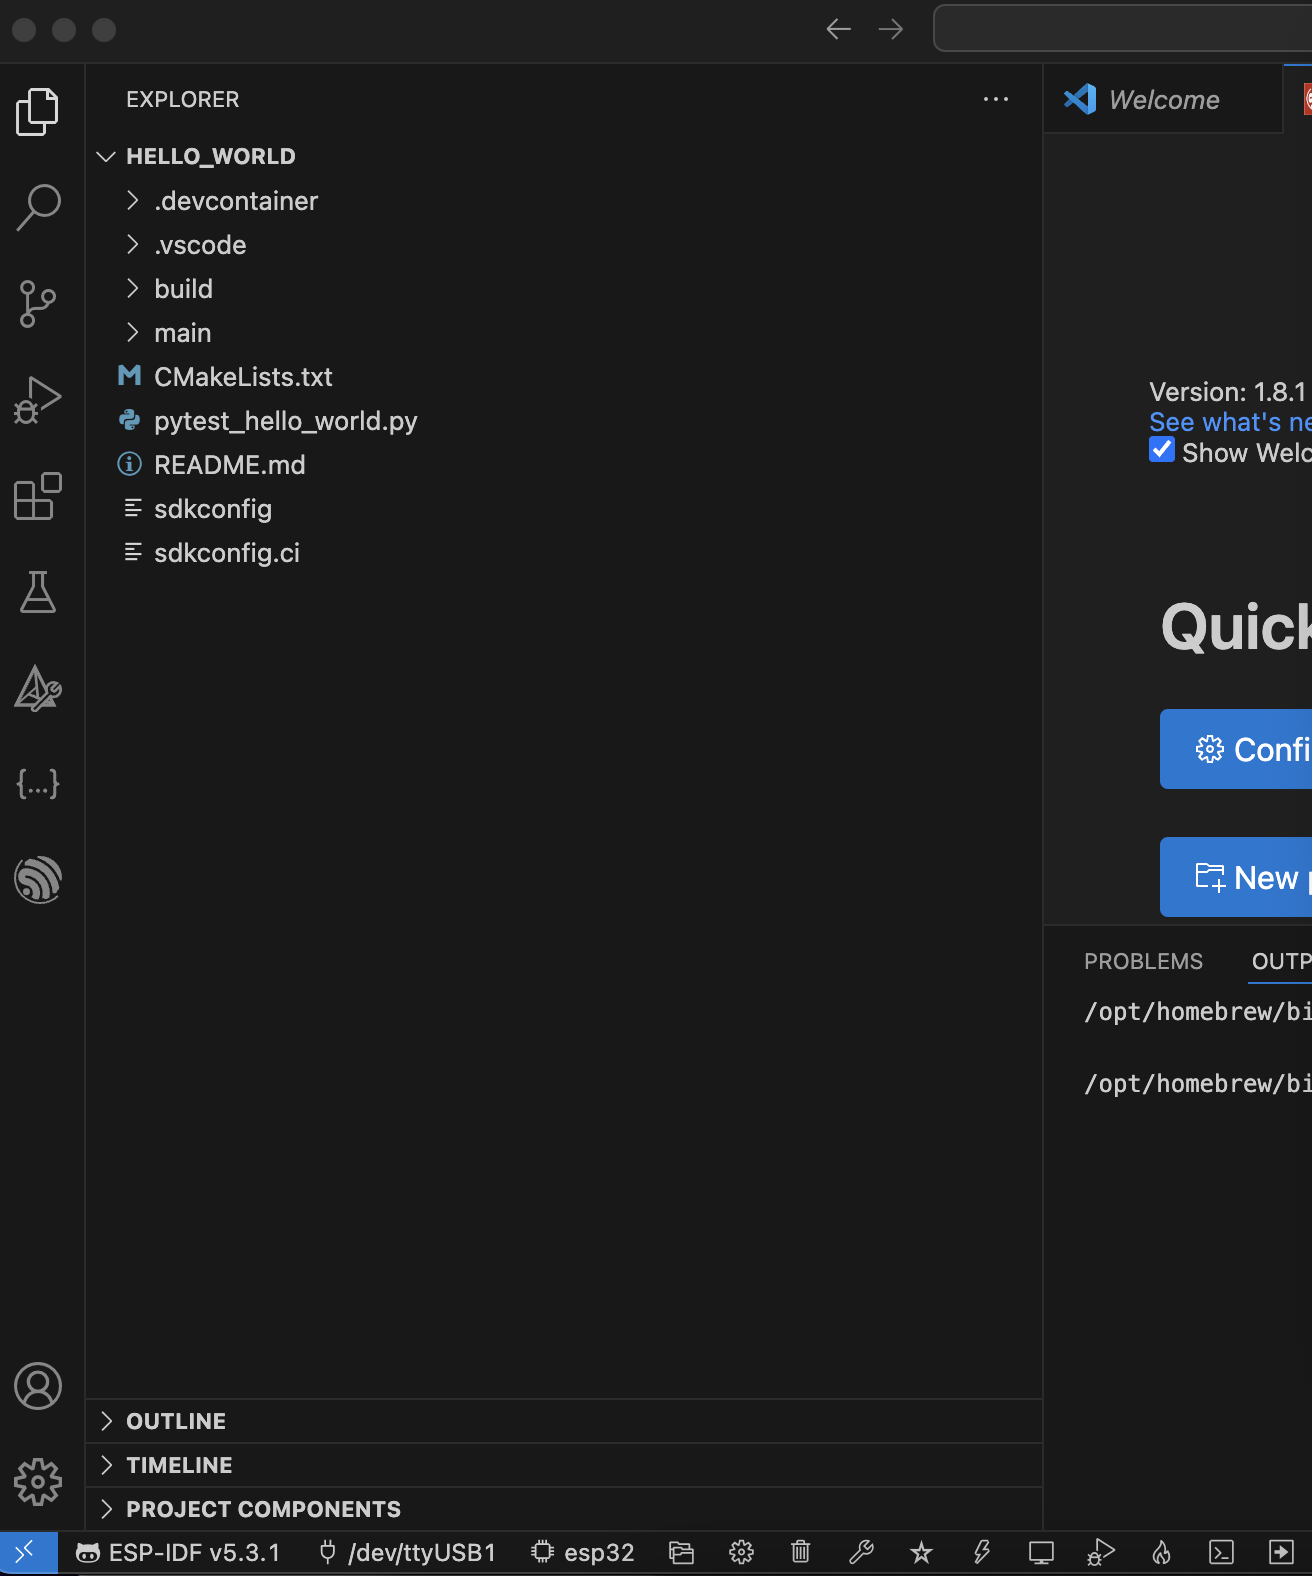Image resolution: width=1312 pixels, height=1576 pixels.
Task: Expand the TIMELINE section
Action: 564,1465
